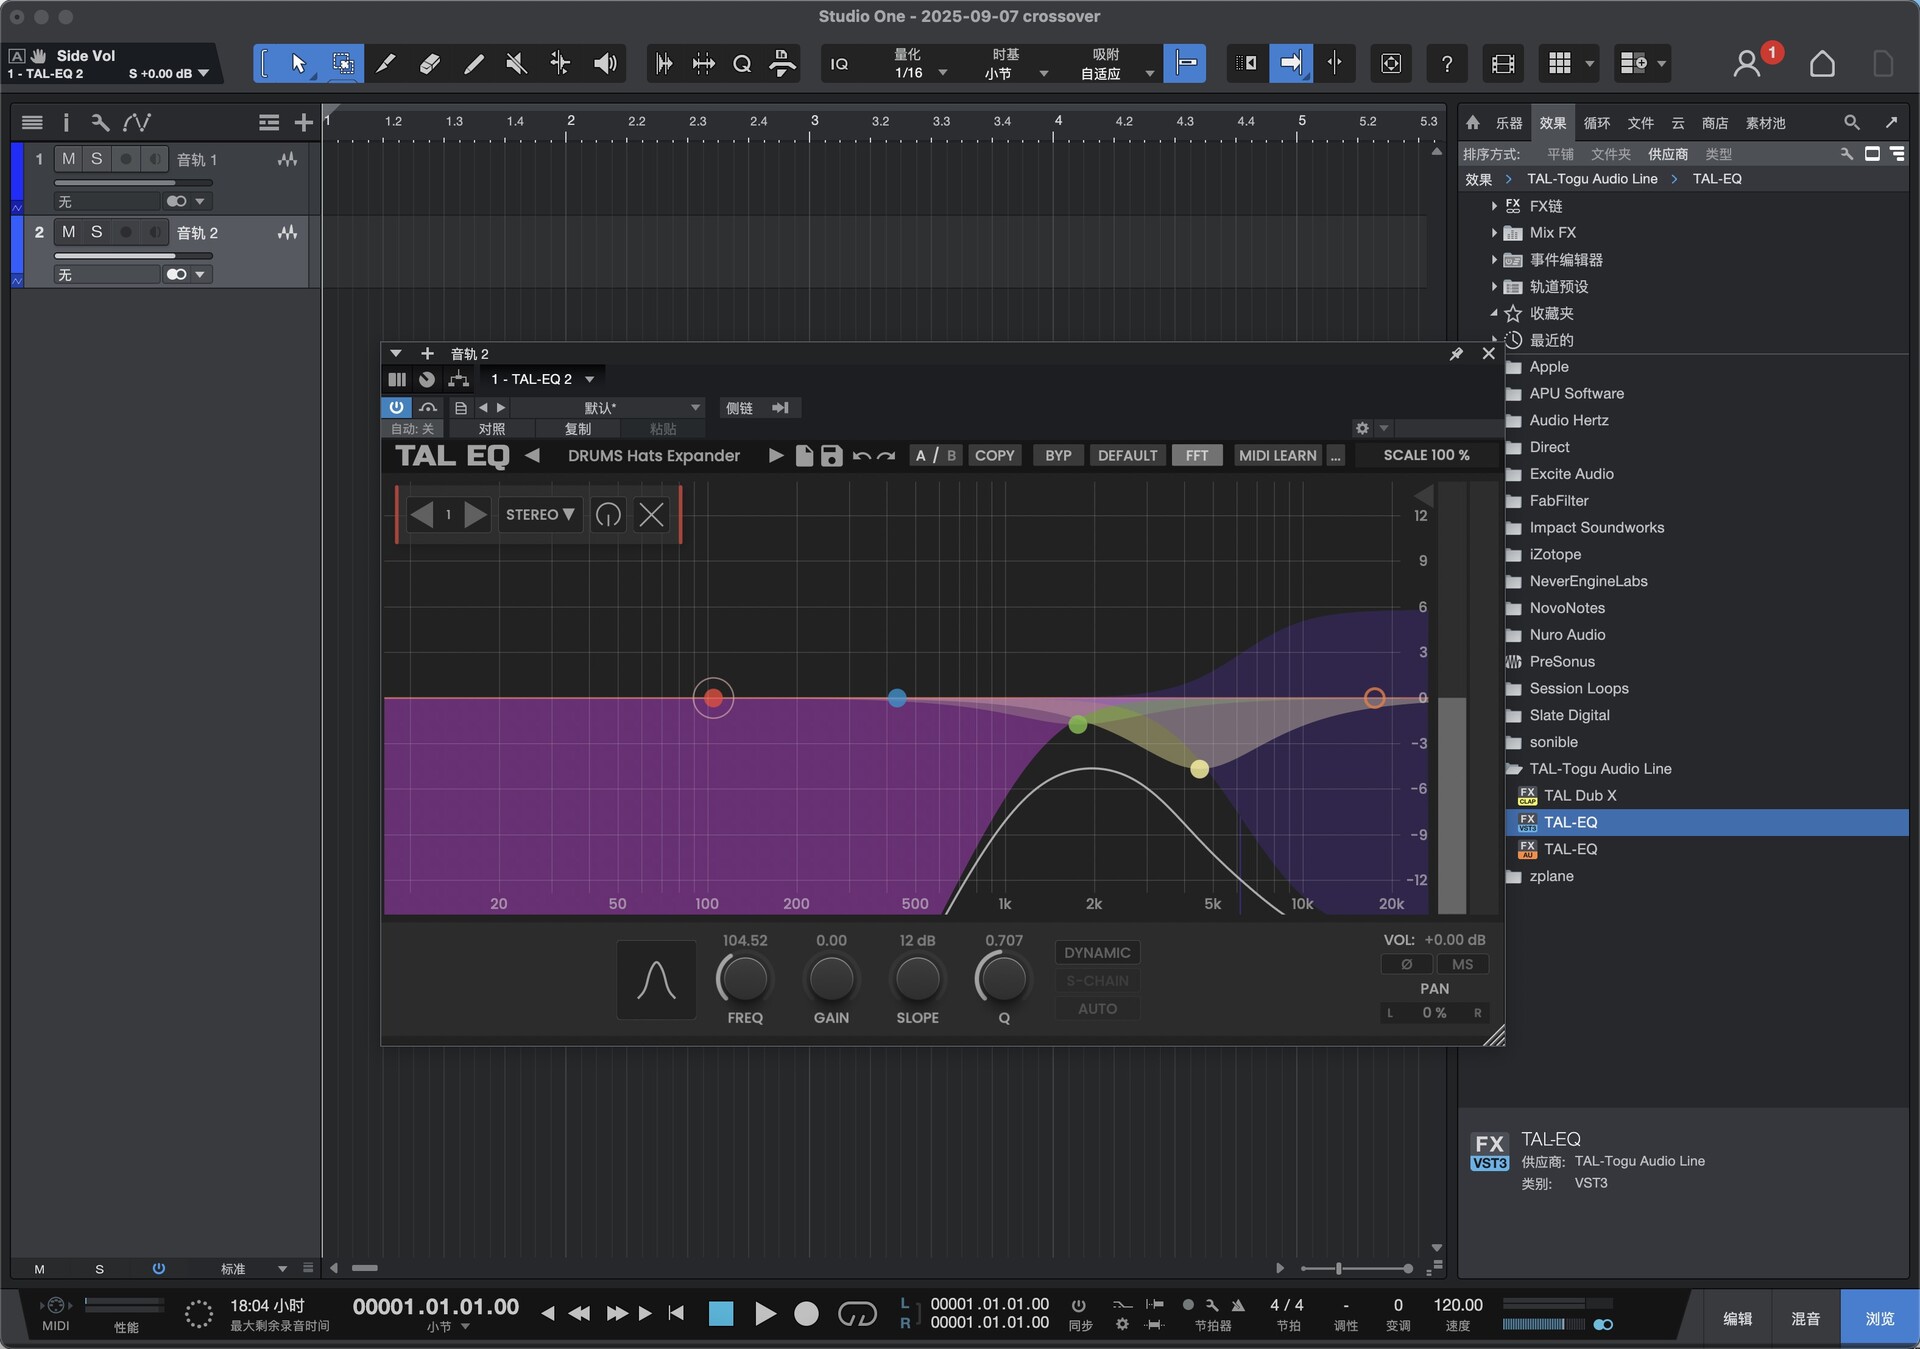Select the Eraser tool

429,64
